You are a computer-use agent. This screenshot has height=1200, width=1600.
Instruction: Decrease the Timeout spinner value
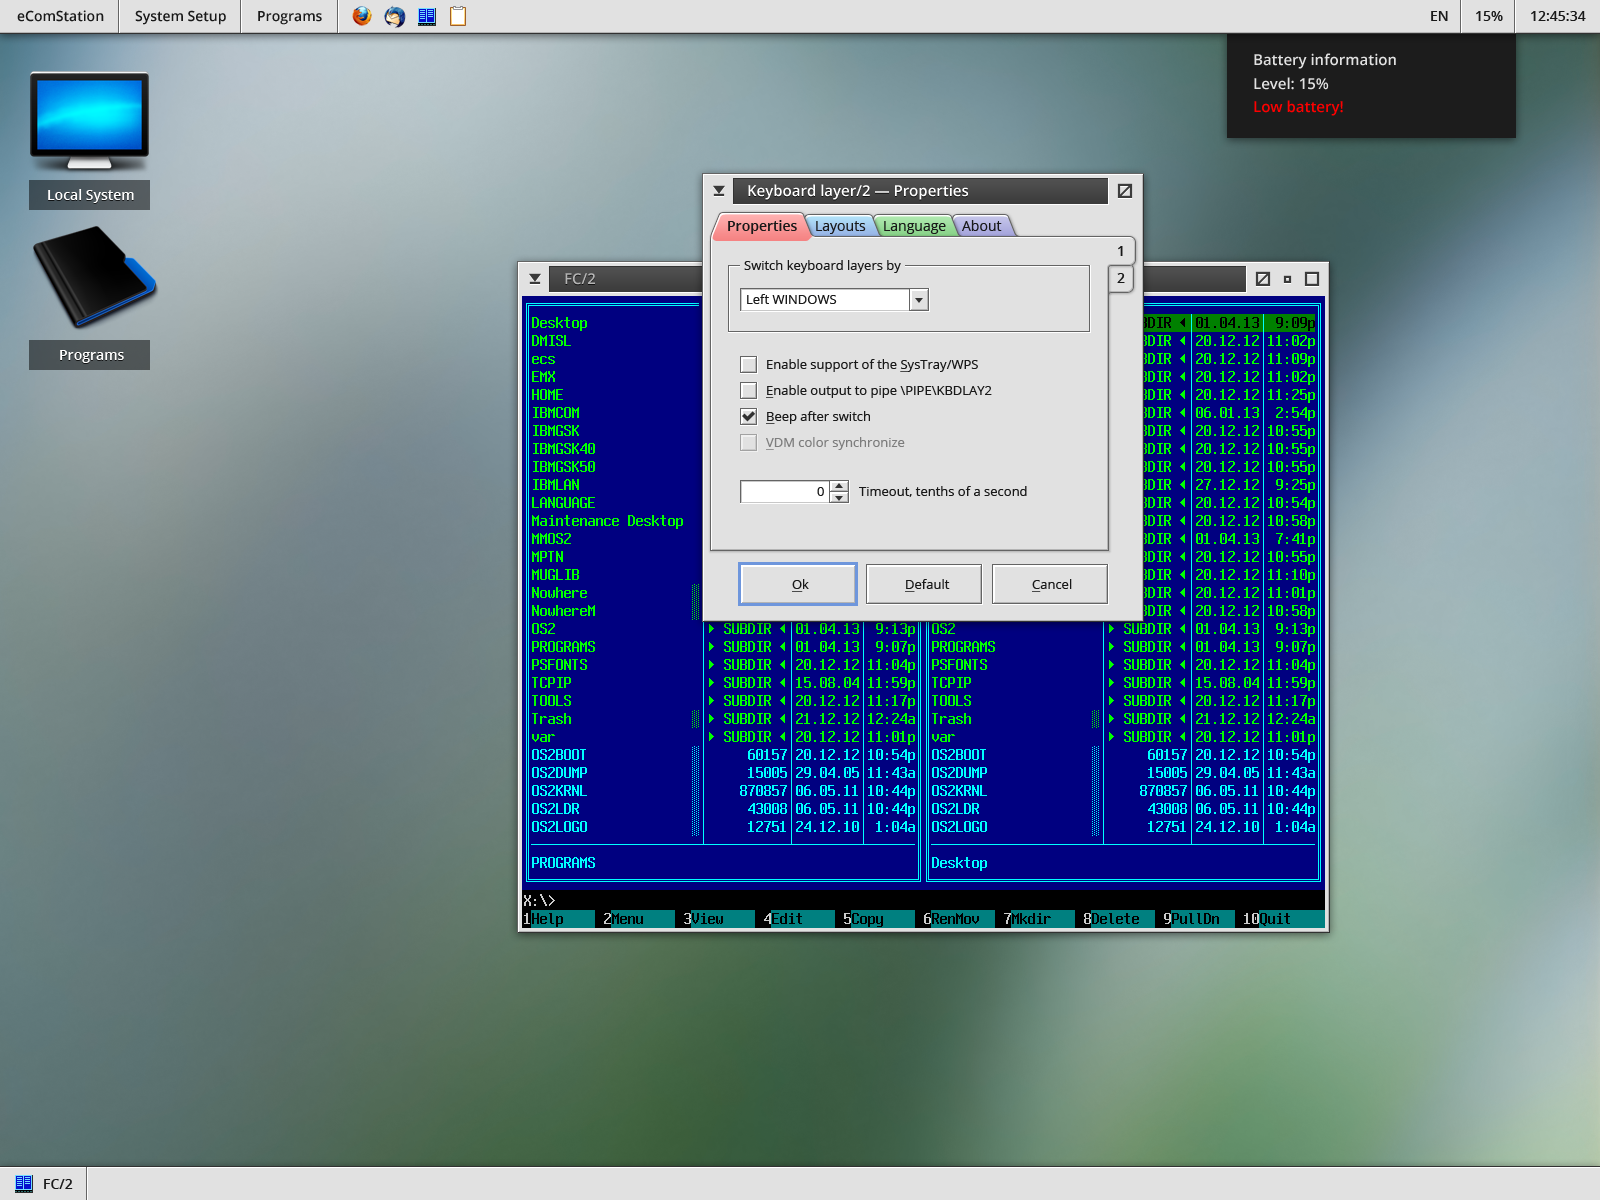point(839,497)
